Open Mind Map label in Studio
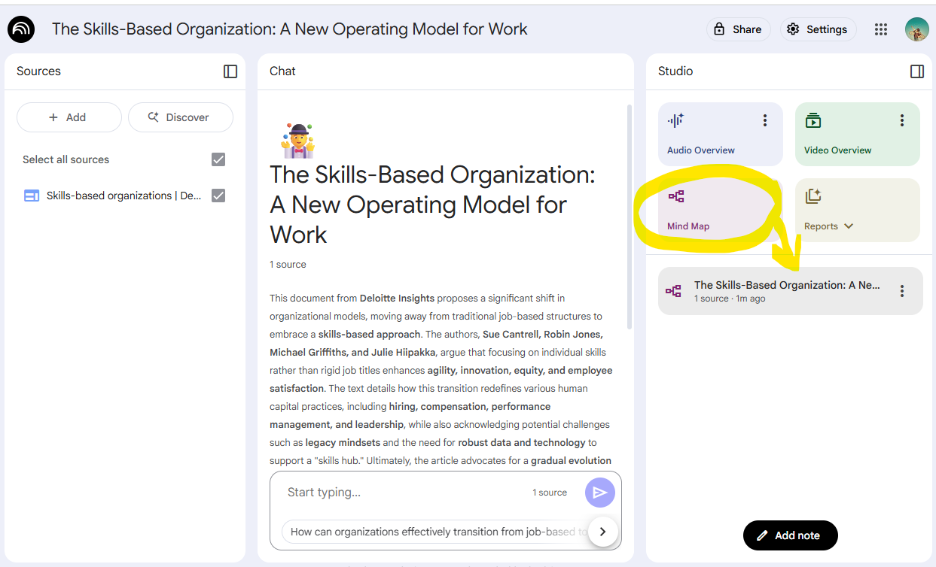Image resolution: width=936 pixels, height=567 pixels. [x=688, y=226]
